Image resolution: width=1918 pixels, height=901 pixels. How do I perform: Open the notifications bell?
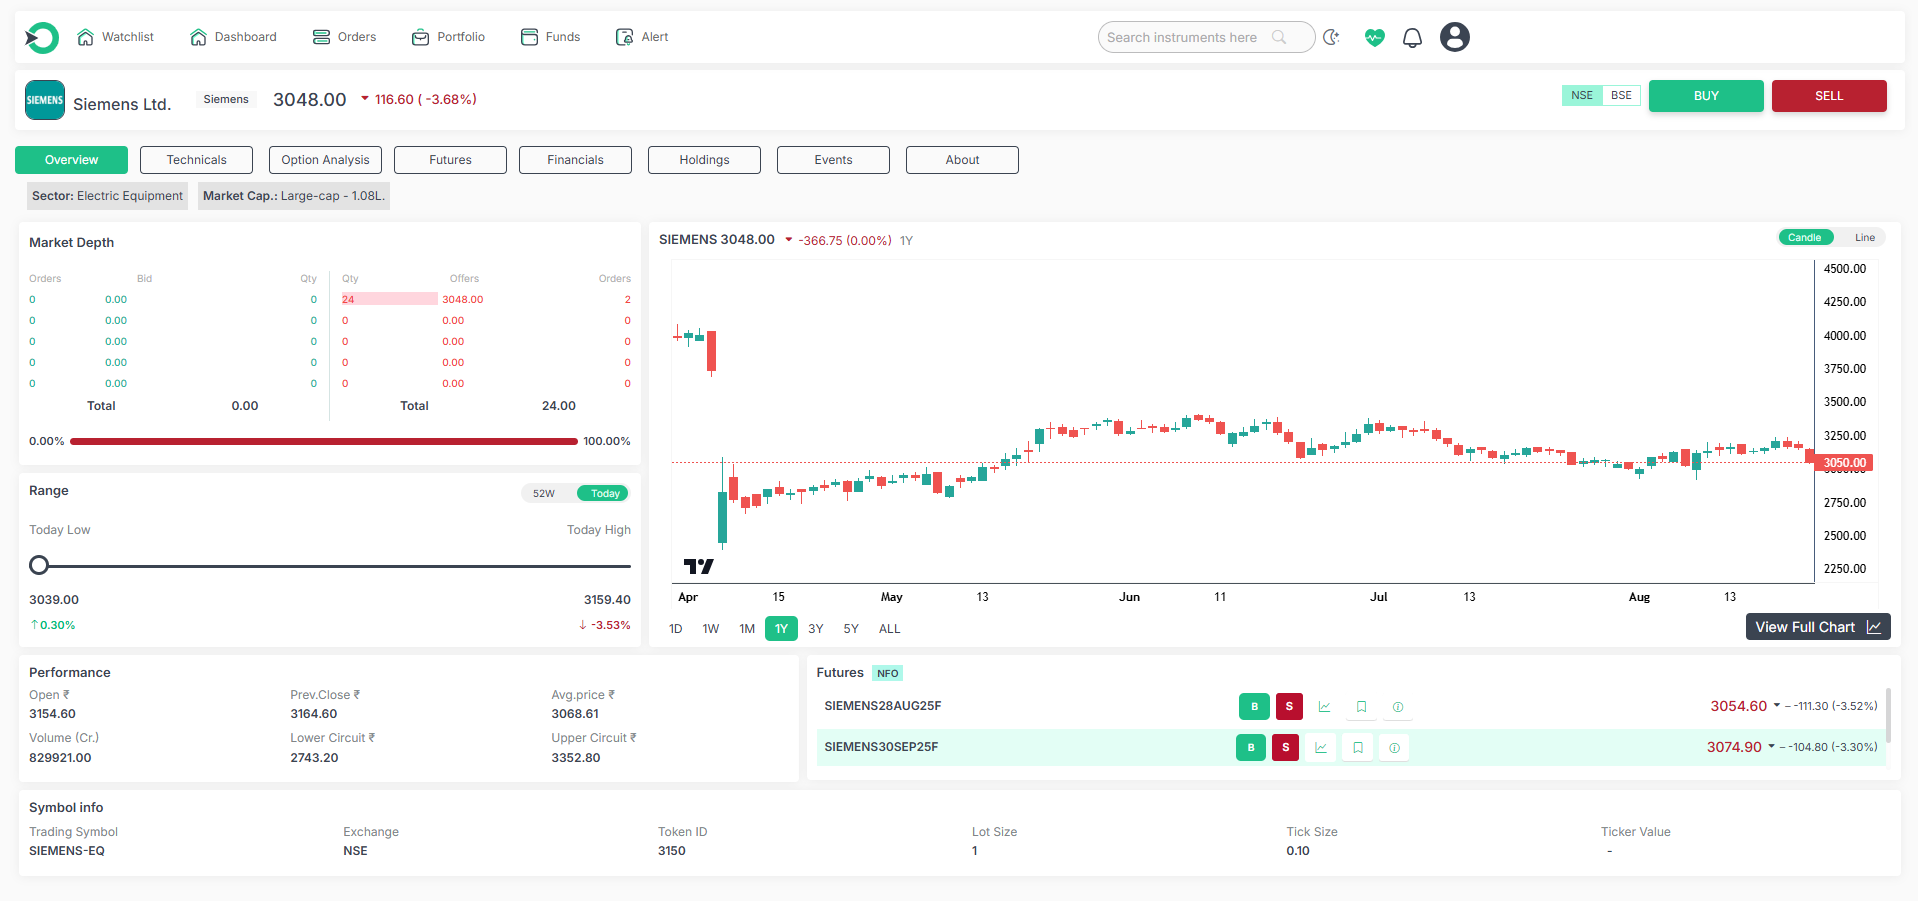(x=1412, y=38)
